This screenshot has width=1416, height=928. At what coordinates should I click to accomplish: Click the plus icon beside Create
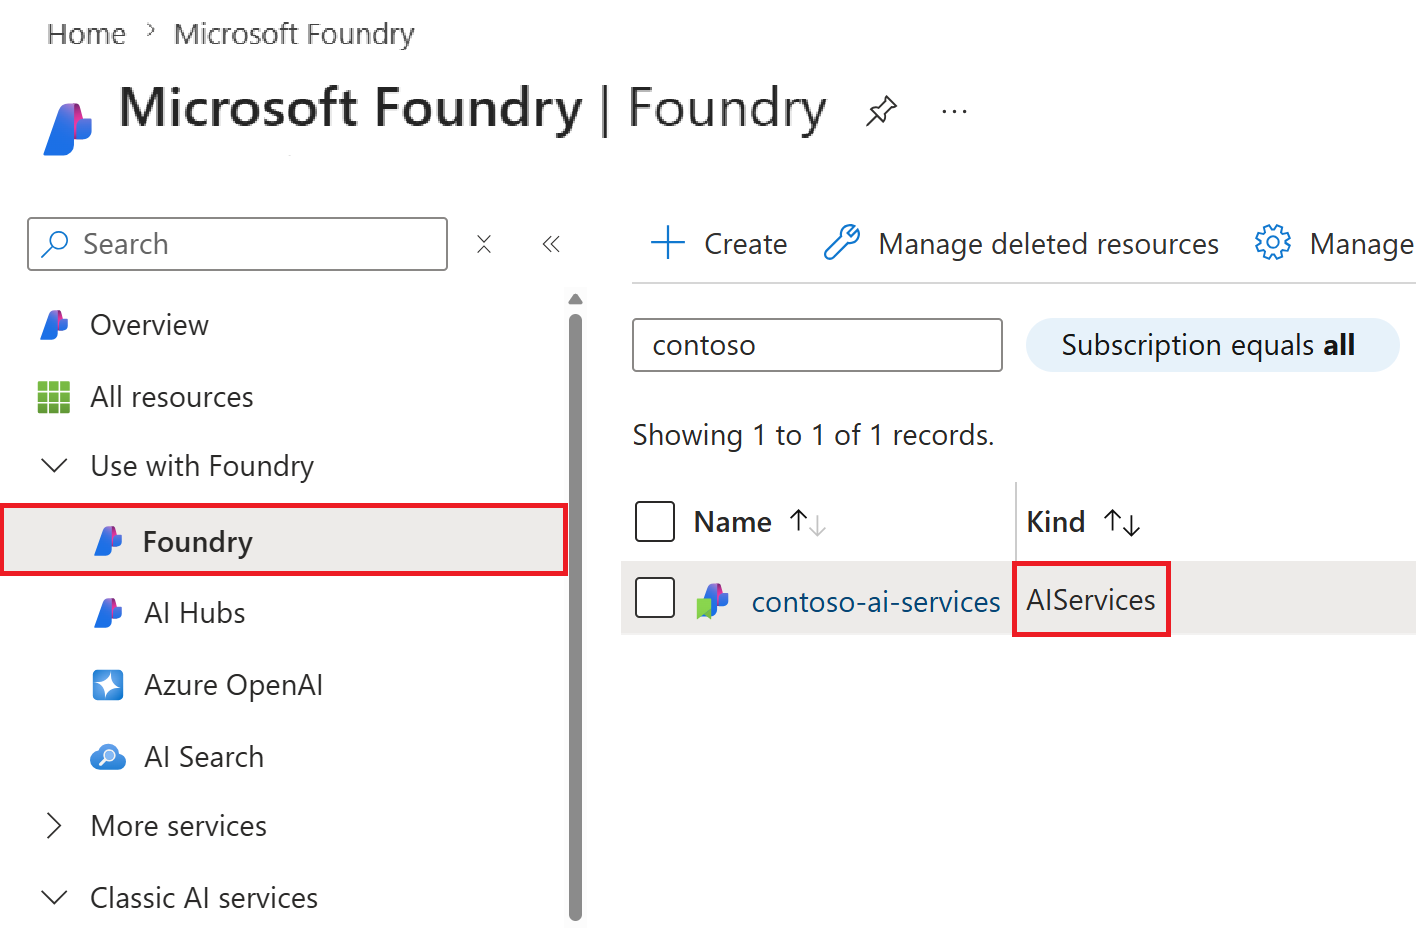tap(667, 243)
